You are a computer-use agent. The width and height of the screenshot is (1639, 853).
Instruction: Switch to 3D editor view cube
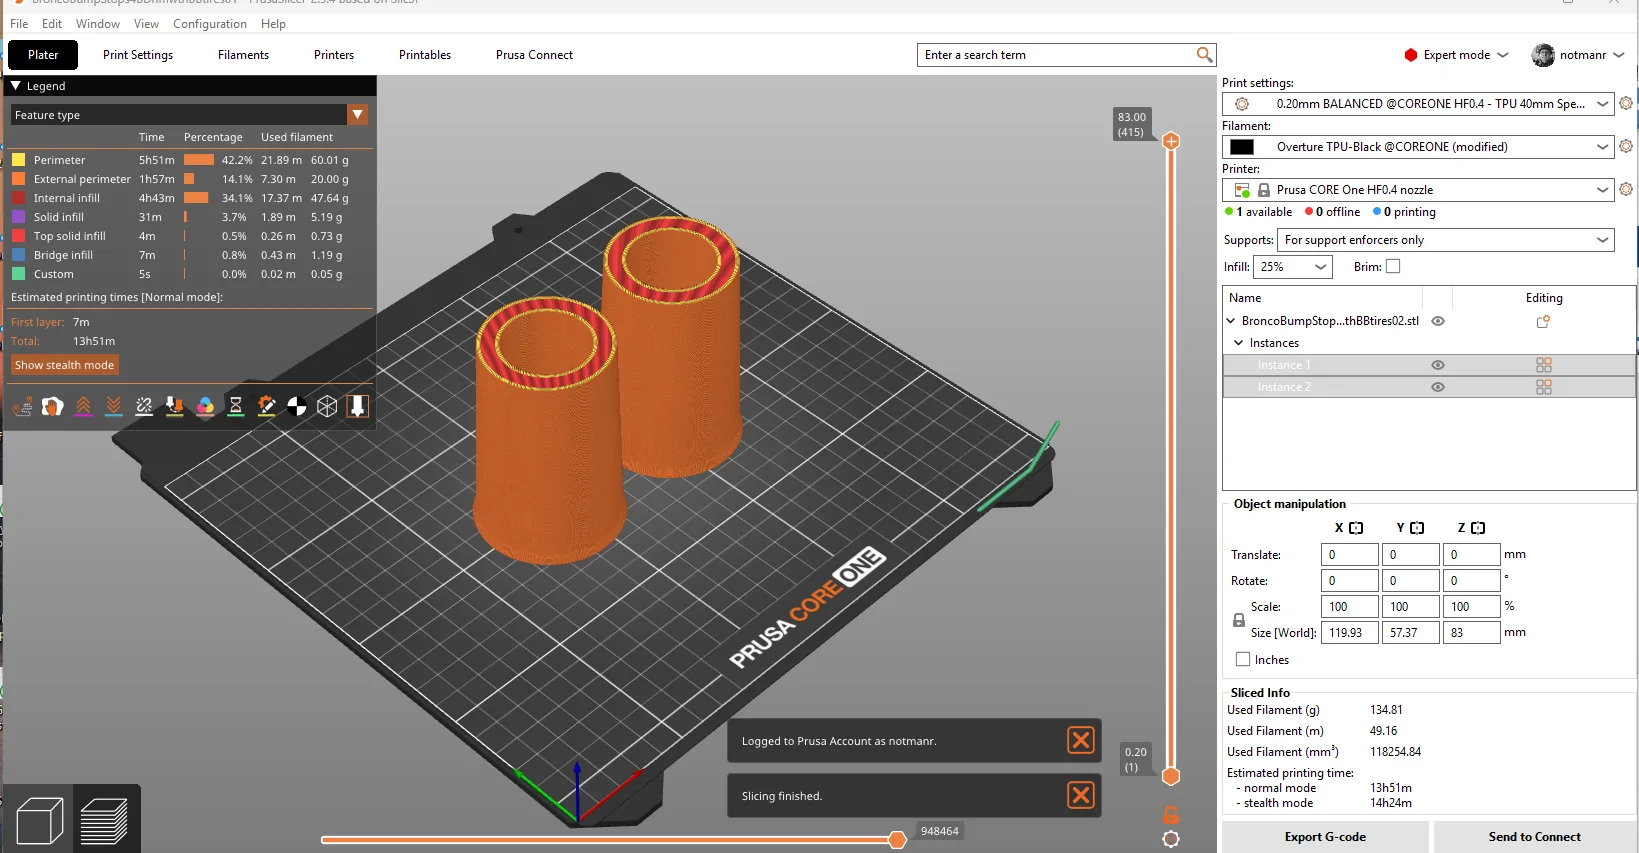[40, 820]
